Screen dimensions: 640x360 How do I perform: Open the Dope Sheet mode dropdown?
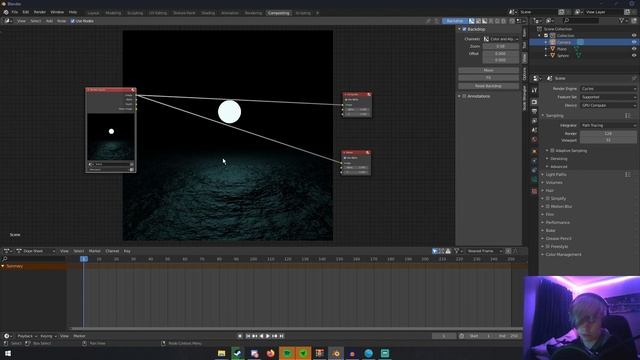[35, 251]
